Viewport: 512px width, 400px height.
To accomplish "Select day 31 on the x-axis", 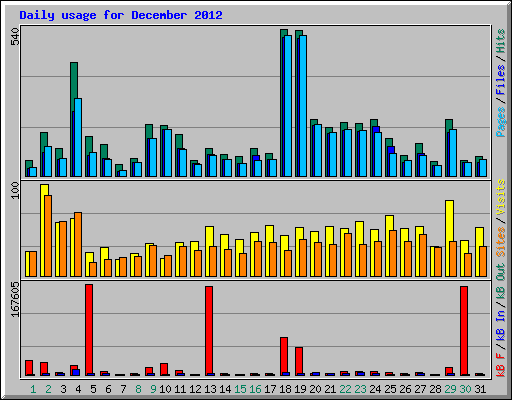I will (x=480, y=389).
